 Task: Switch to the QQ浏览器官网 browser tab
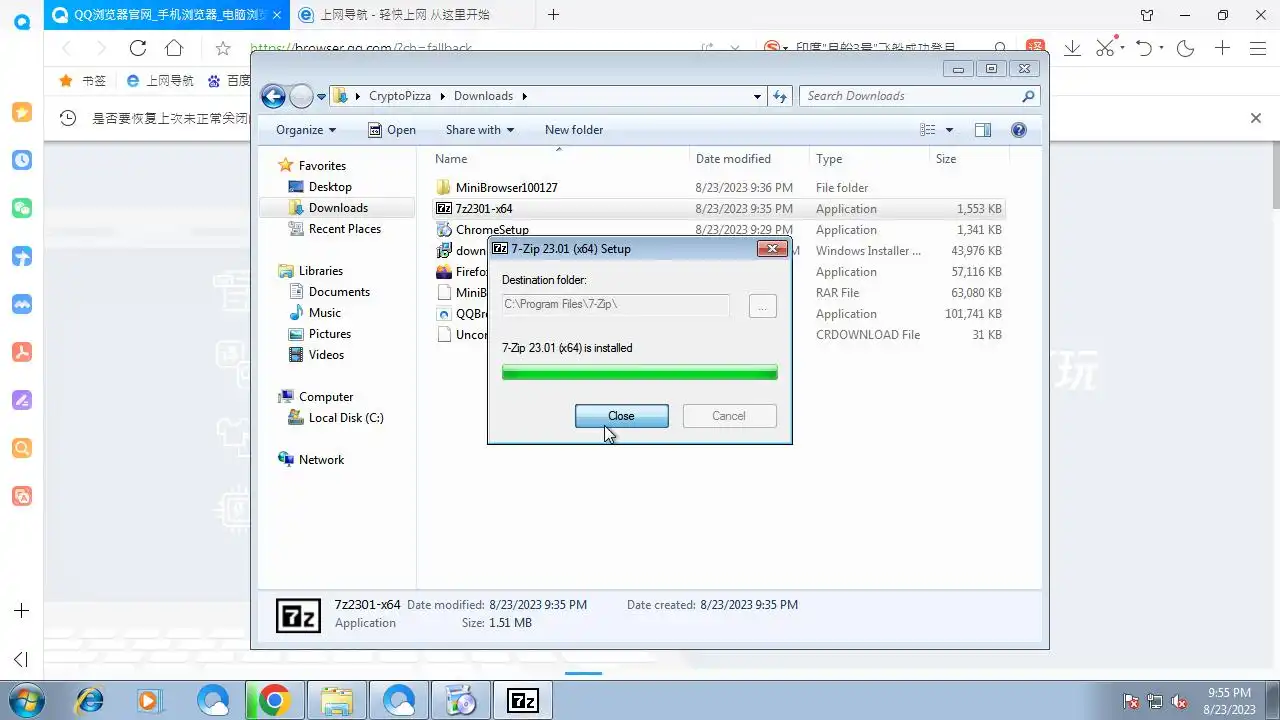point(166,15)
